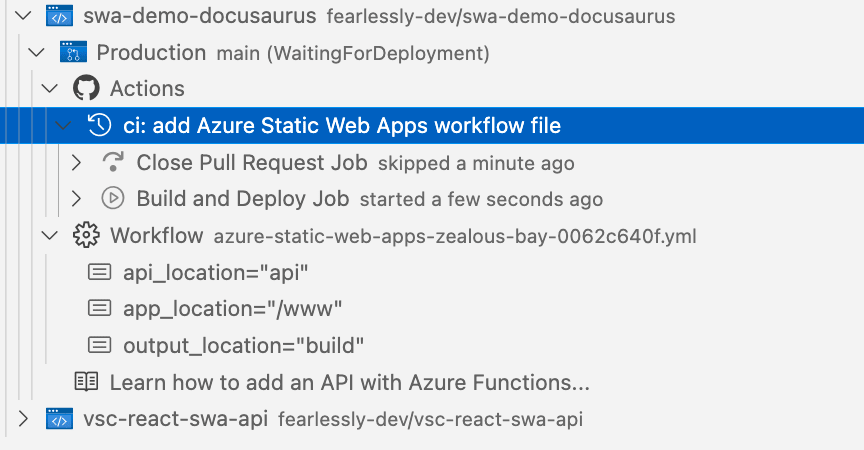Screen dimensions: 864x450
Task: Select the app_location="/www" setting
Action: pos(233,308)
